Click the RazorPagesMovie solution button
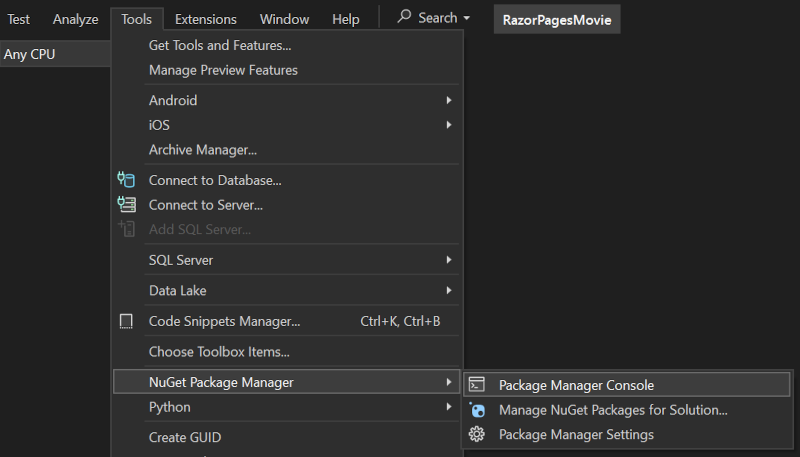 557,19
